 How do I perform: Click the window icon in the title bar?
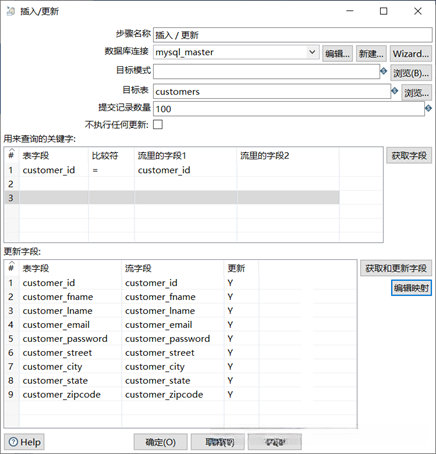[11, 11]
